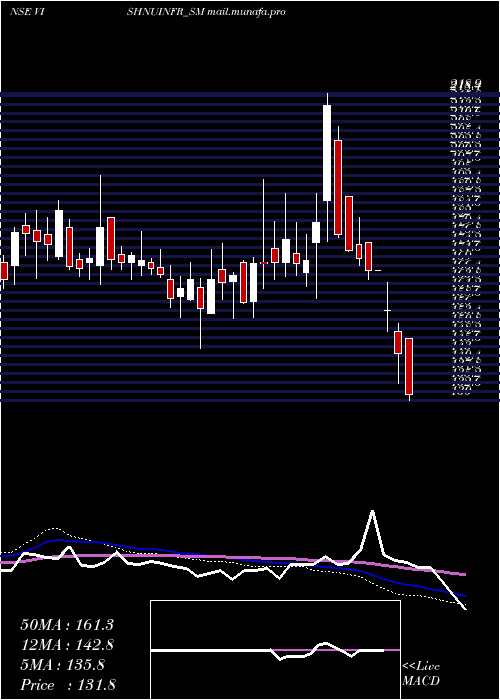Image resolution: width=500 pixels, height=700 pixels.
Task: Click the Price : 131.8 label
Action: [x=68, y=685]
